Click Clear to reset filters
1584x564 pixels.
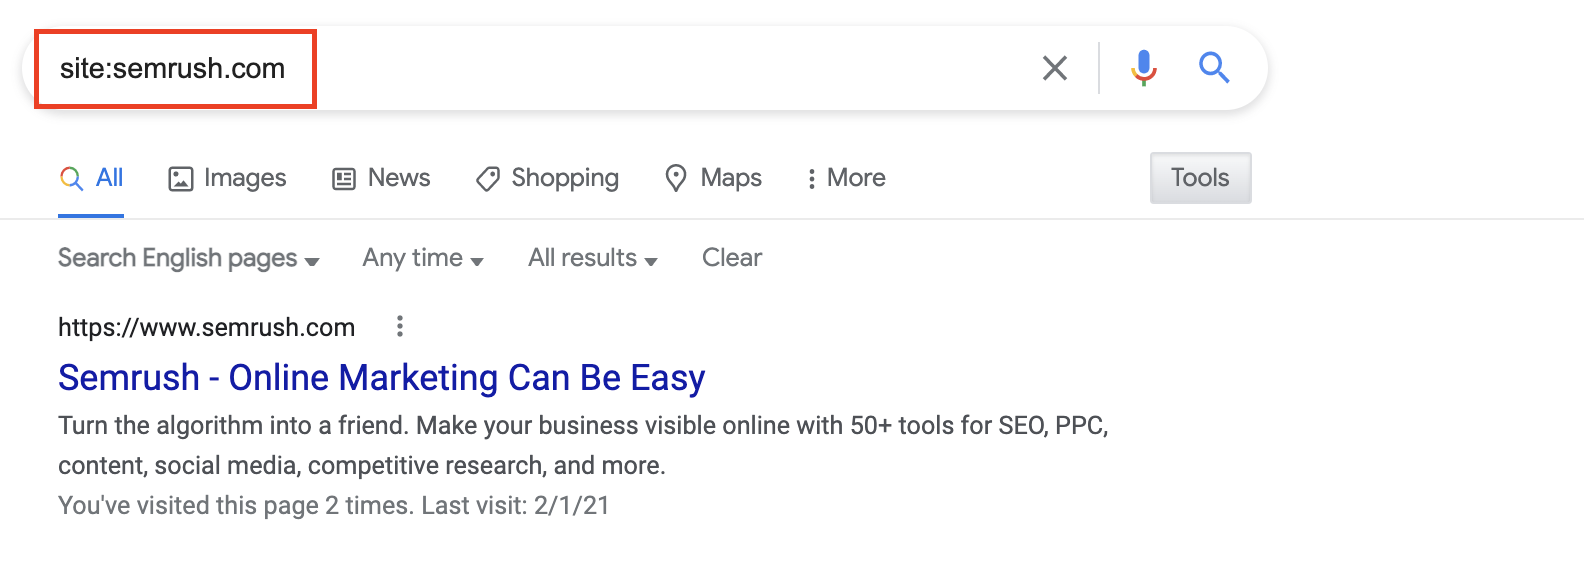pos(732,258)
